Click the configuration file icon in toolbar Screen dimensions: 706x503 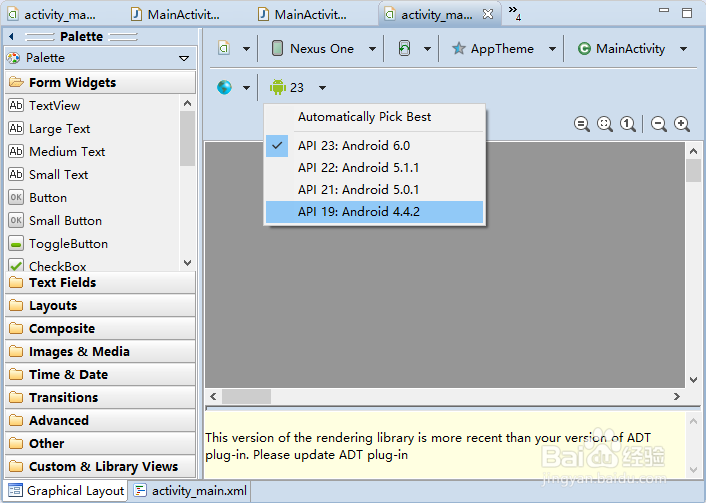pos(224,48)
